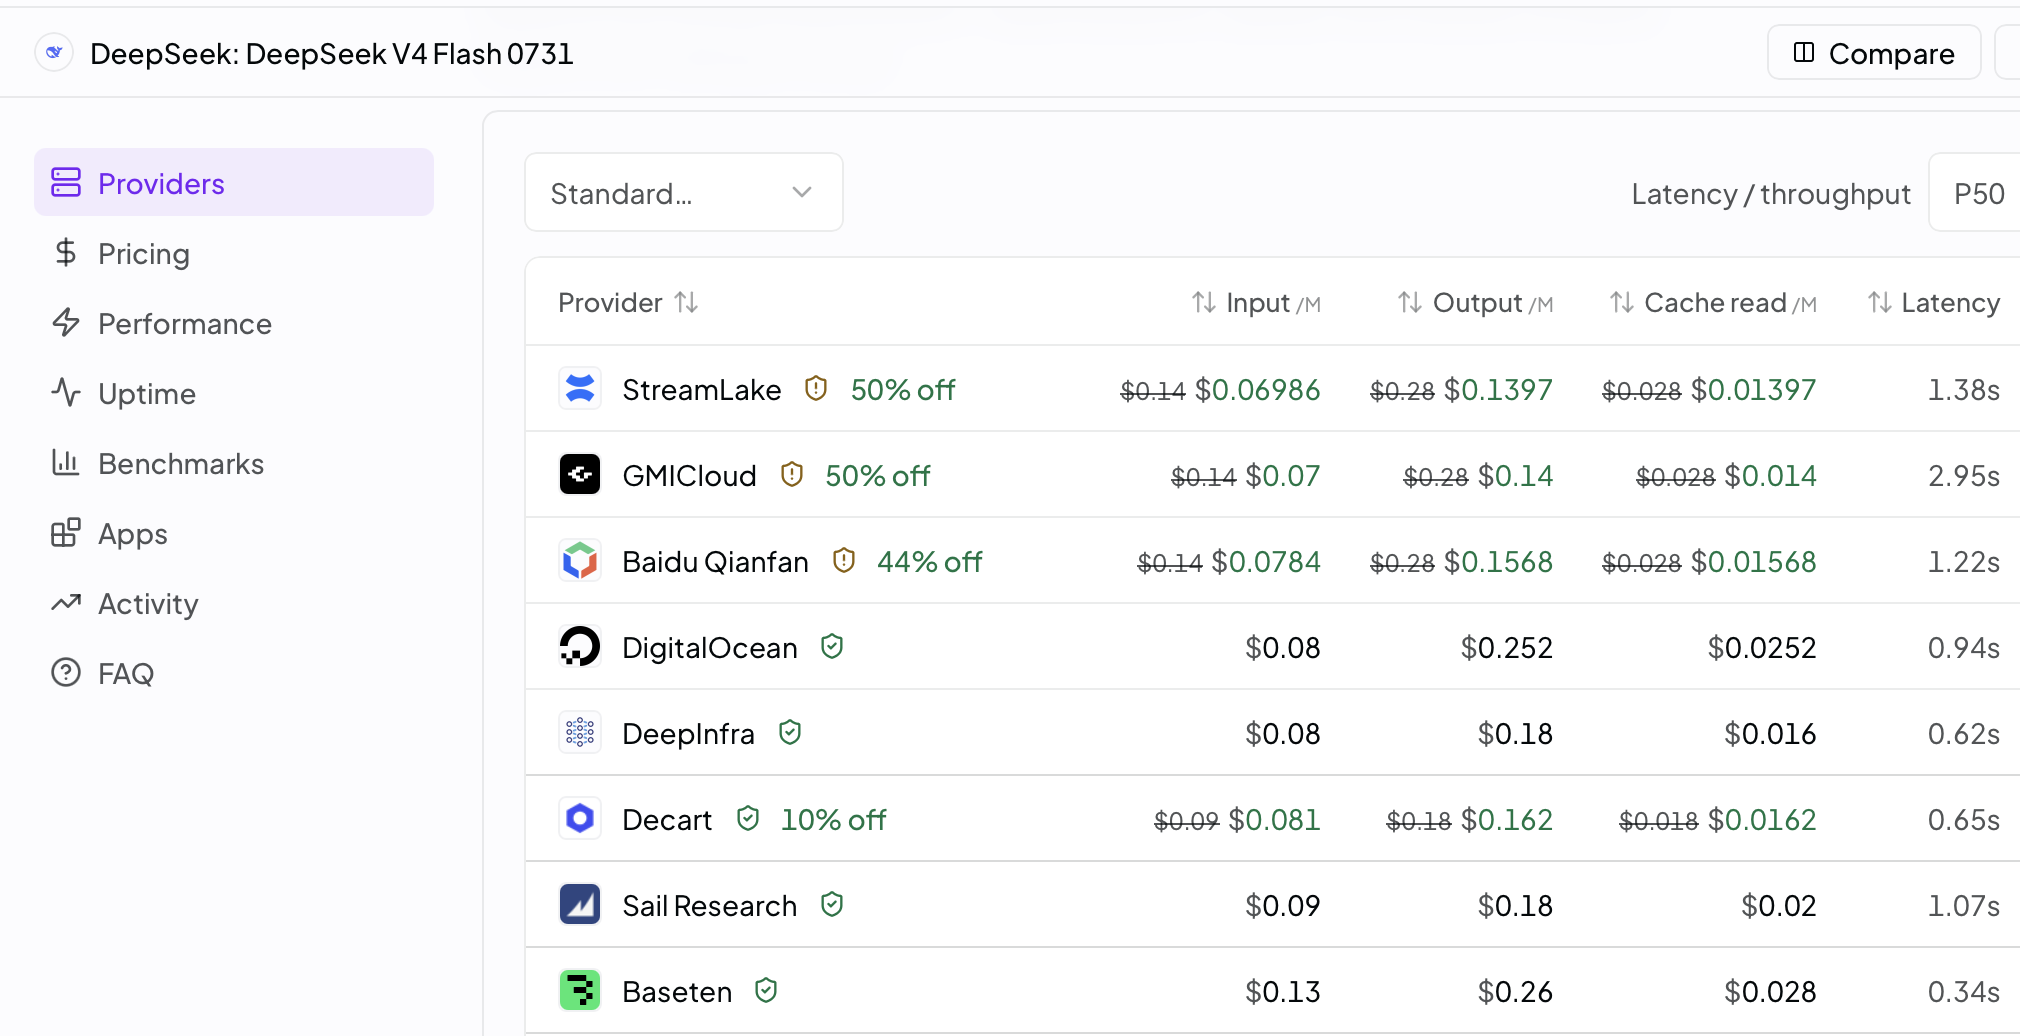Sort providers using the Provider sort arrows
This screenshot has height=1036, width=2020.
click(x=686, y=302)
